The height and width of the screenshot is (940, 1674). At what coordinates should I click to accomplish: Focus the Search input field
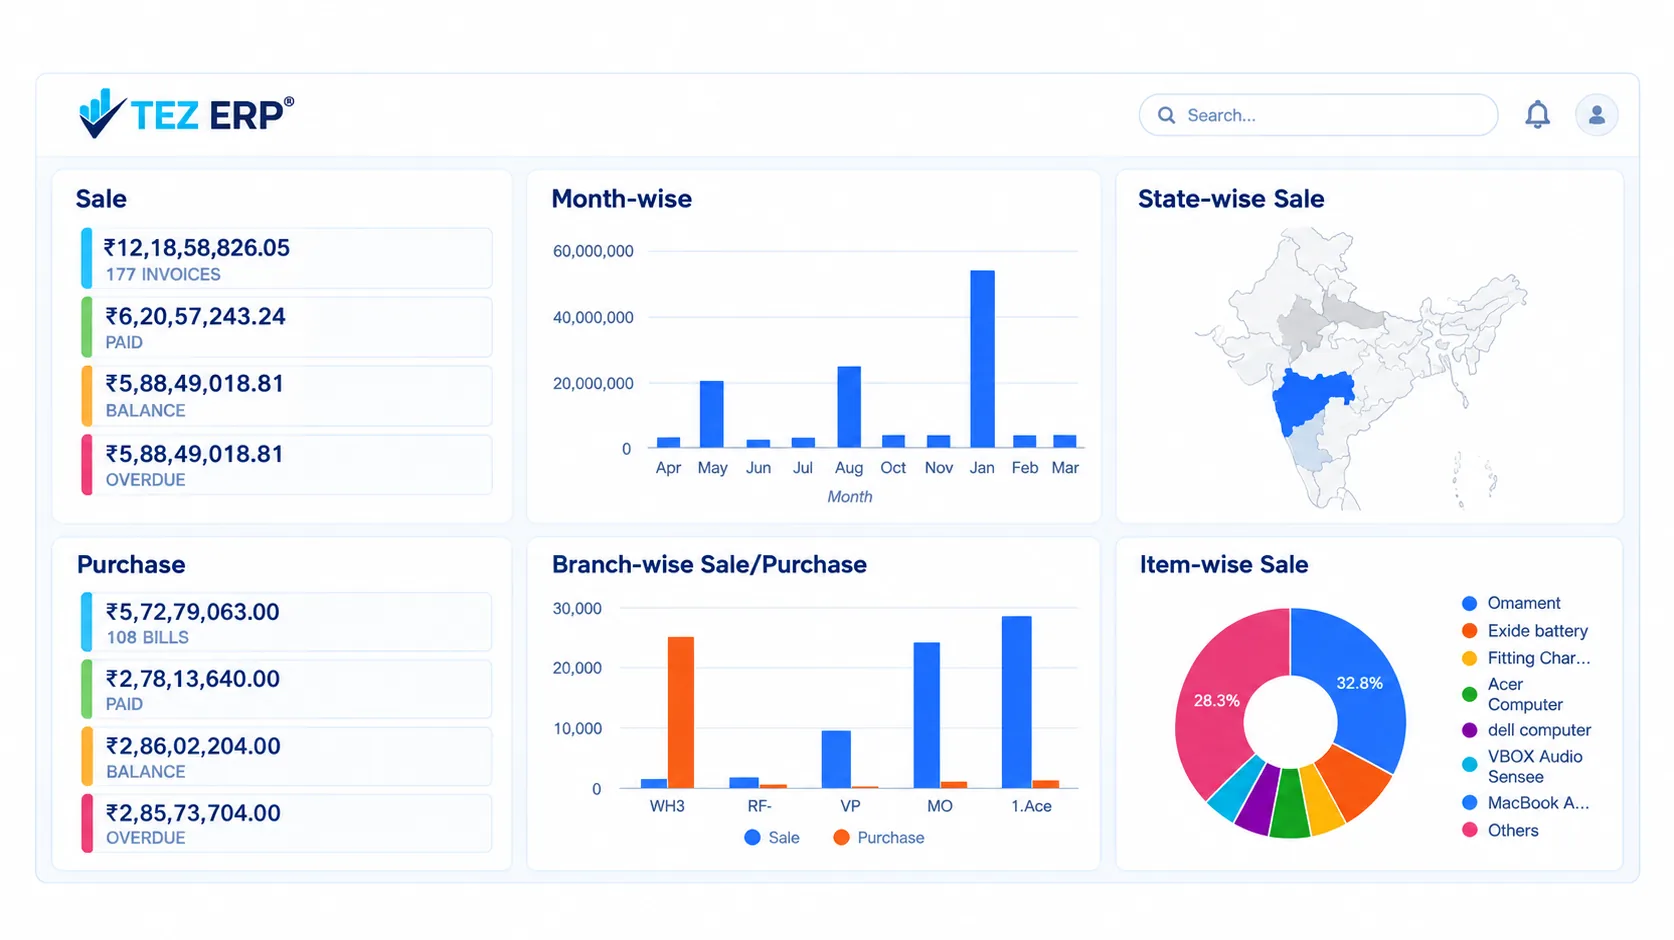pyautogui.click(x=1318, y=115)
